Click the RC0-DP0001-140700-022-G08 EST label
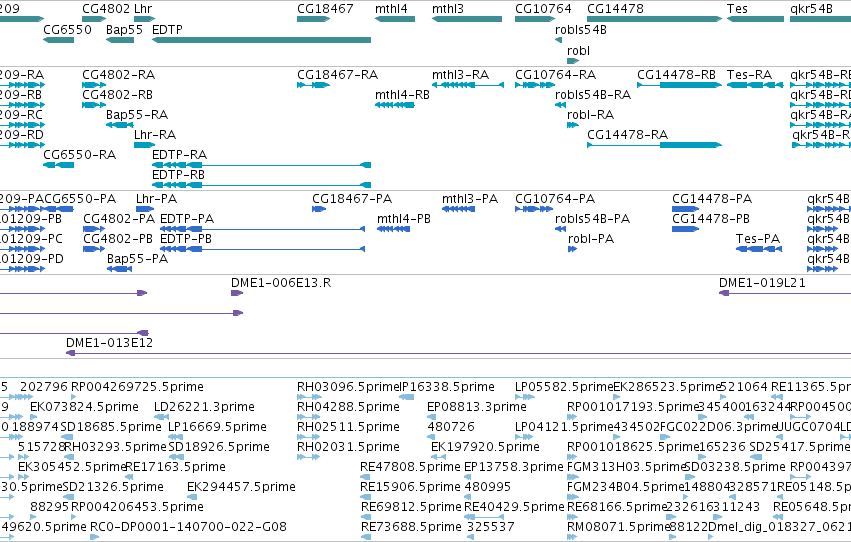Screen dimensions: 851x542 [x=188, y=527]
